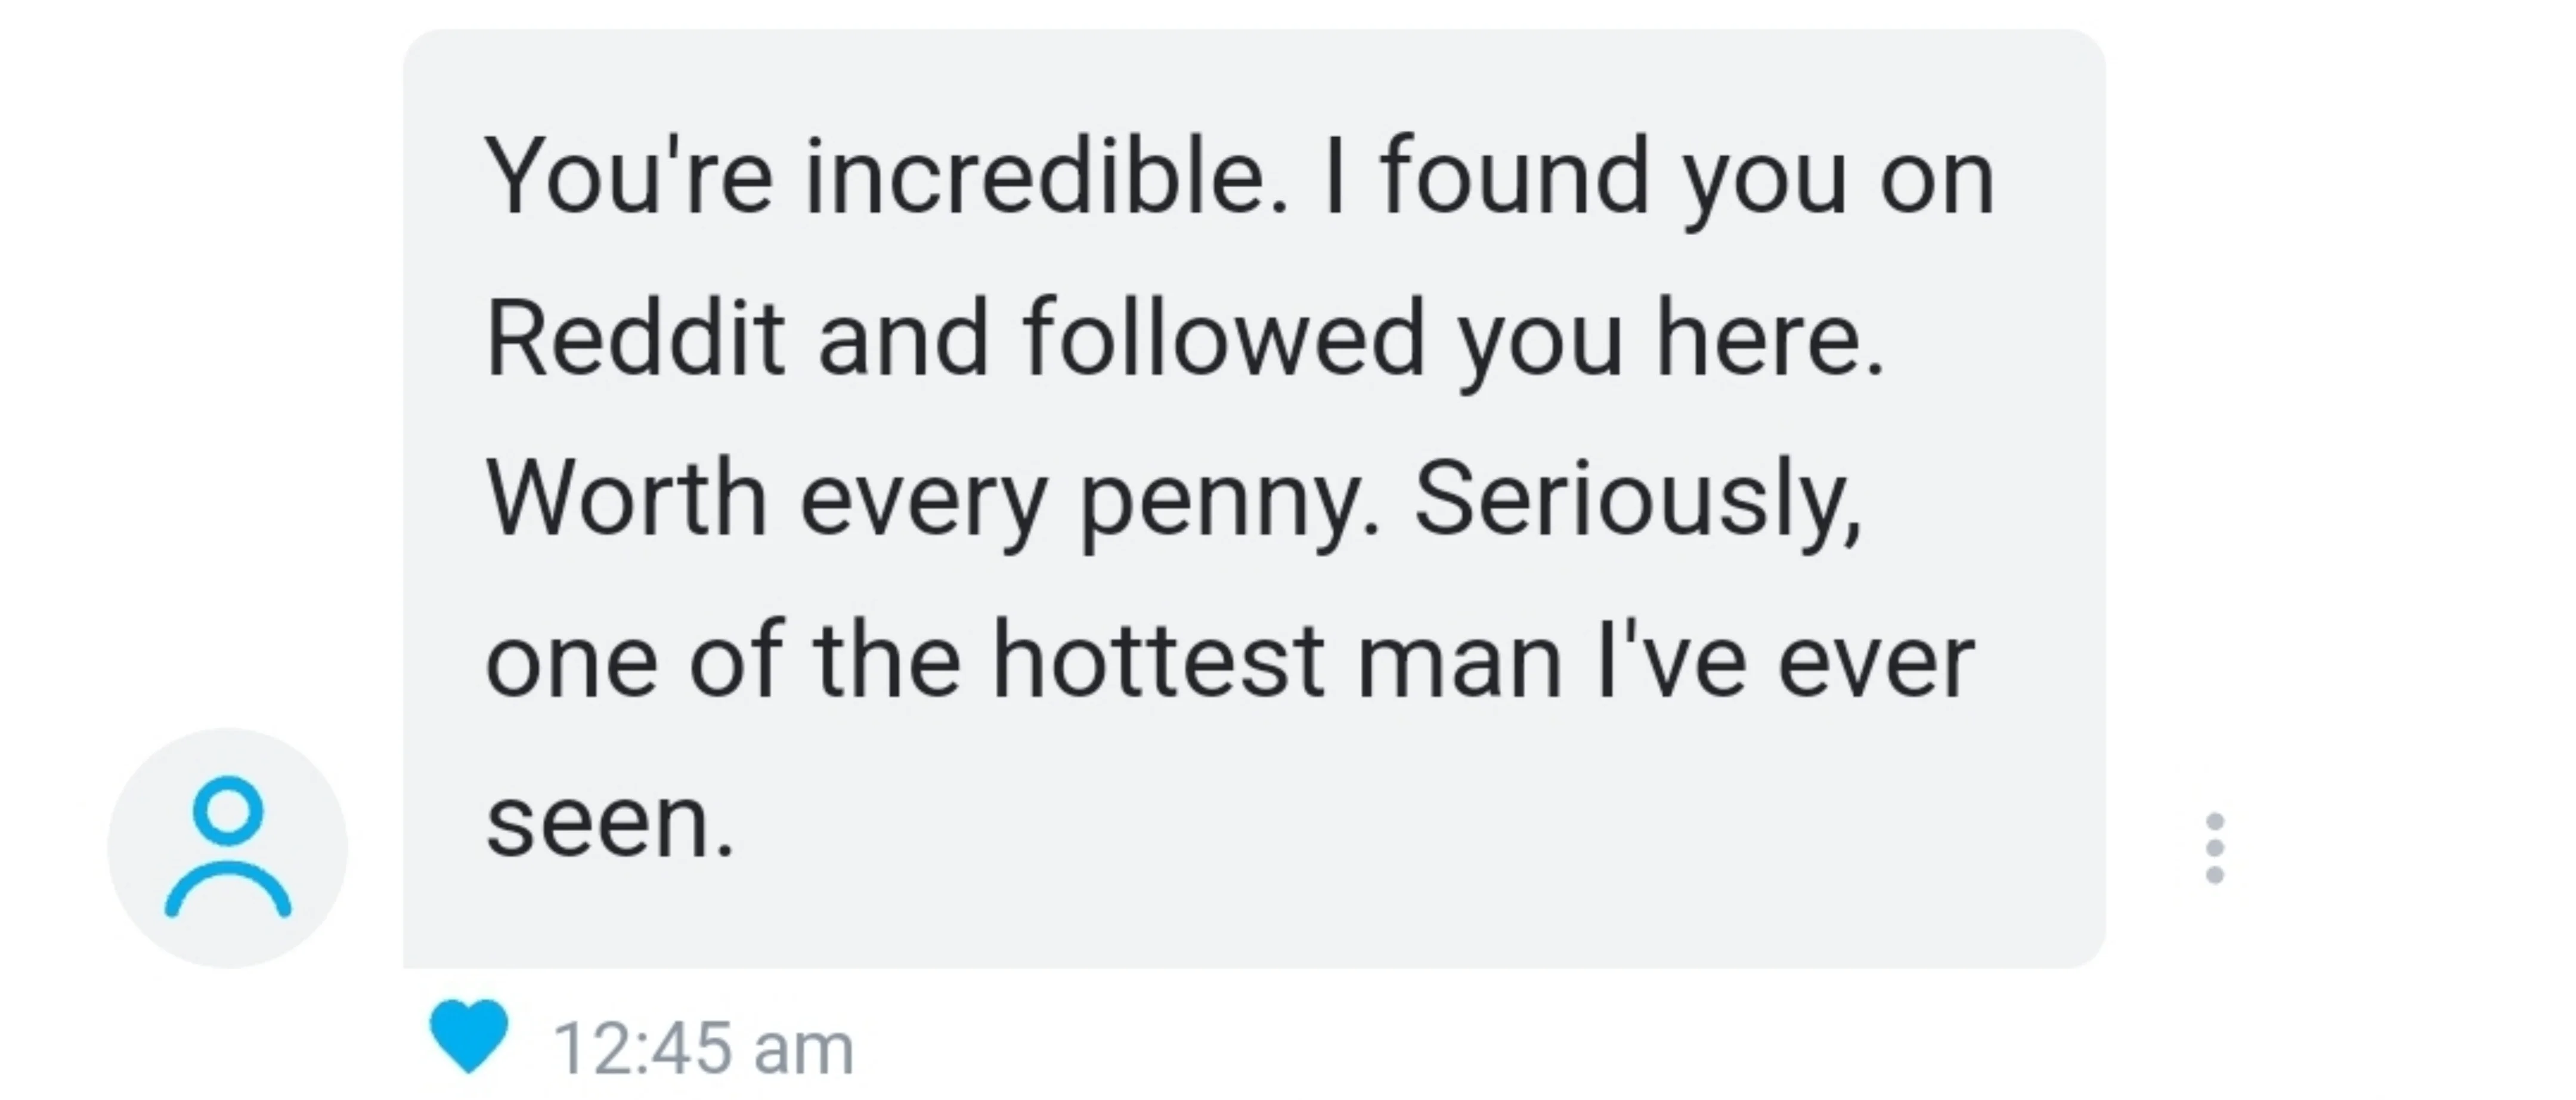Image resolution: width=2576 pixels, height=1100 pixels.
Task: Open the three-dot message options menu
Action: pyautogui.click(x=2214, y=848)
